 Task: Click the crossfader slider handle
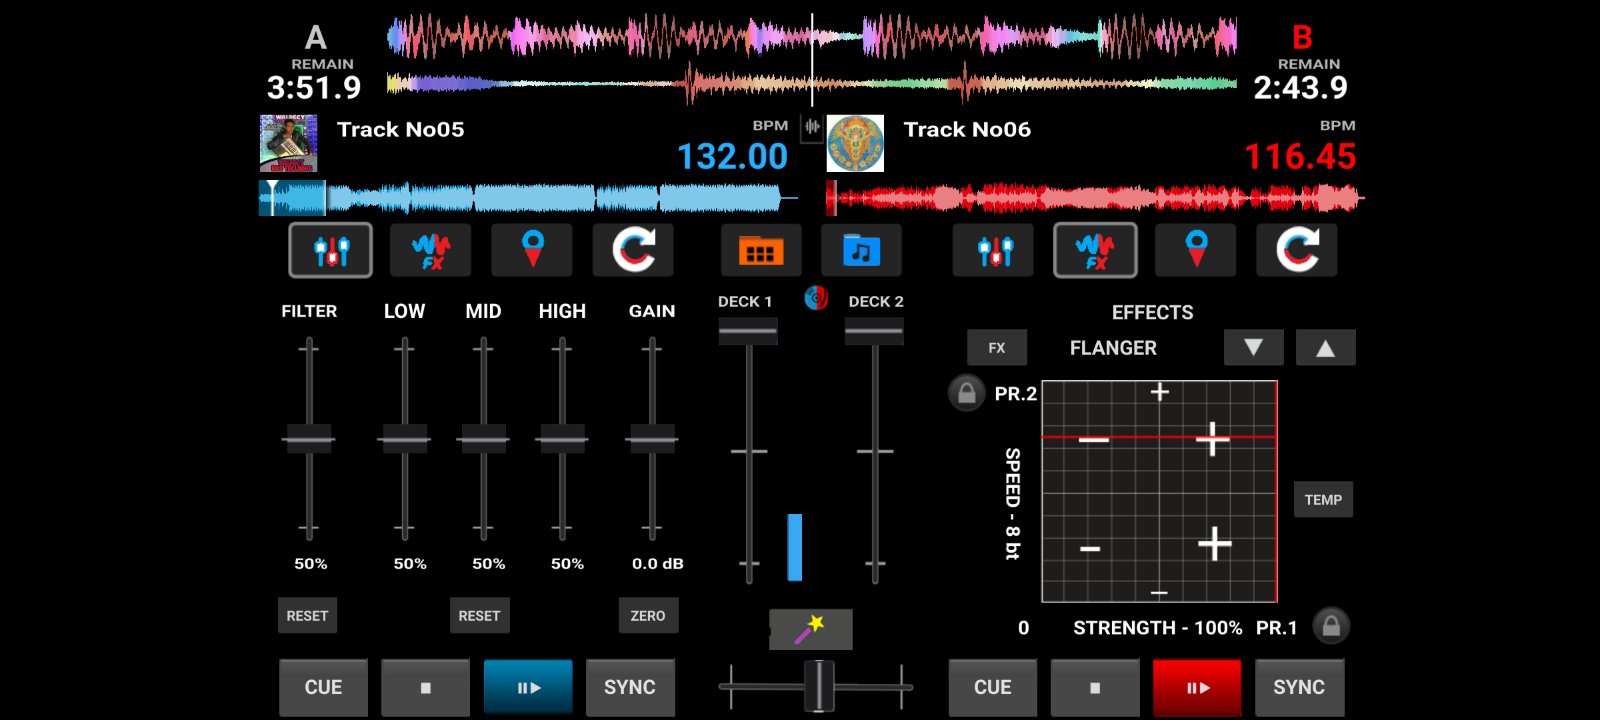click(819, 686)
